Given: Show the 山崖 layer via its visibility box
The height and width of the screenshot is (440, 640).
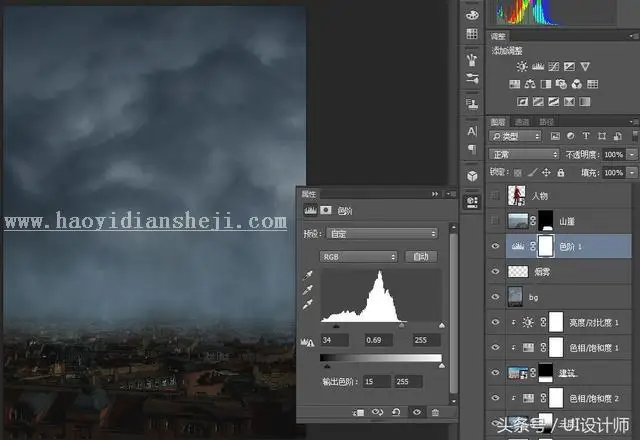Looking at the screenshot, I should tap(495, 221).
